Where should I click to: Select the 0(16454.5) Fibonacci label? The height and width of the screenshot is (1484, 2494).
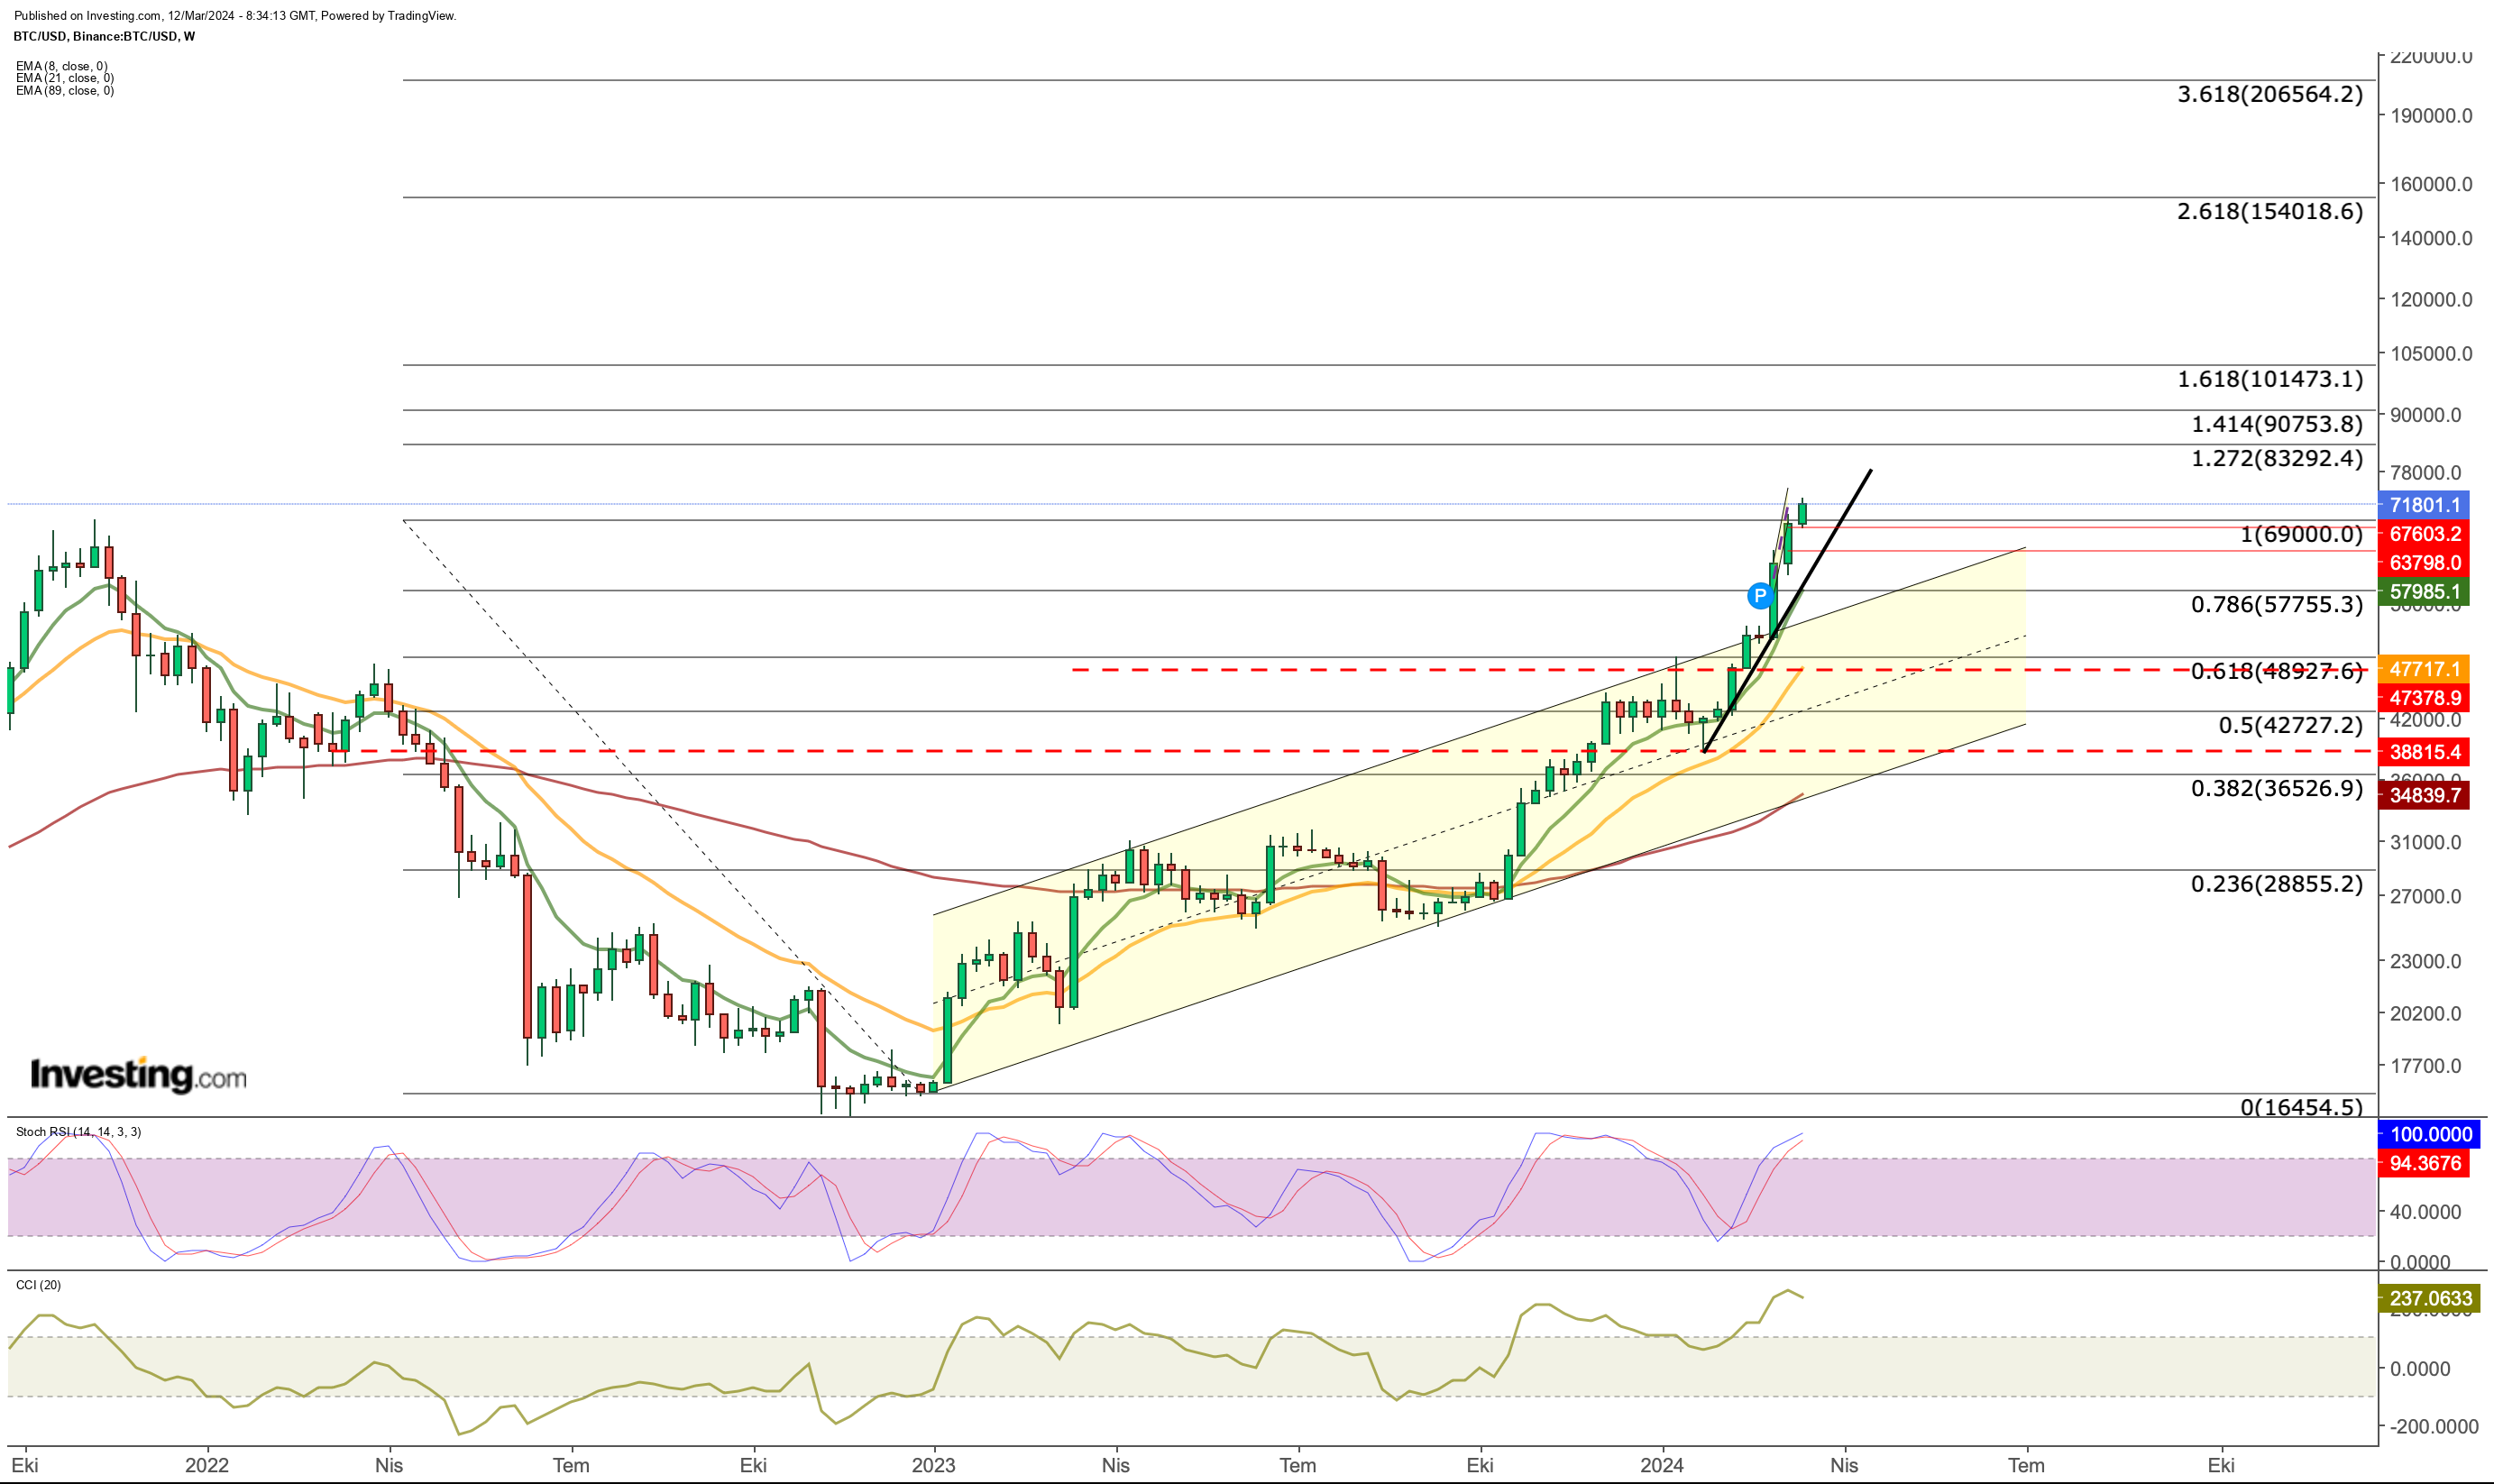tap(2301, 1107)
